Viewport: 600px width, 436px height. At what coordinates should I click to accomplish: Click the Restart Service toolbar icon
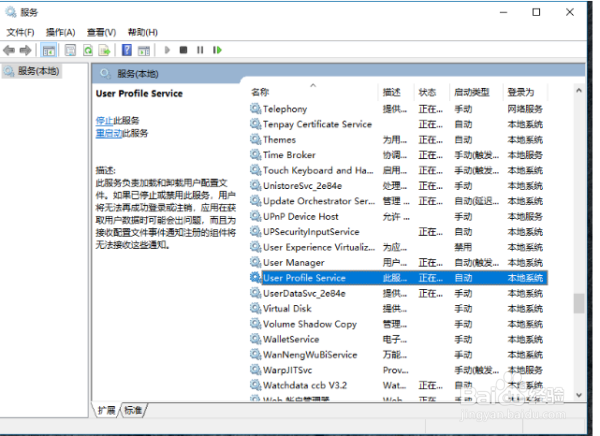pos(217,50)
